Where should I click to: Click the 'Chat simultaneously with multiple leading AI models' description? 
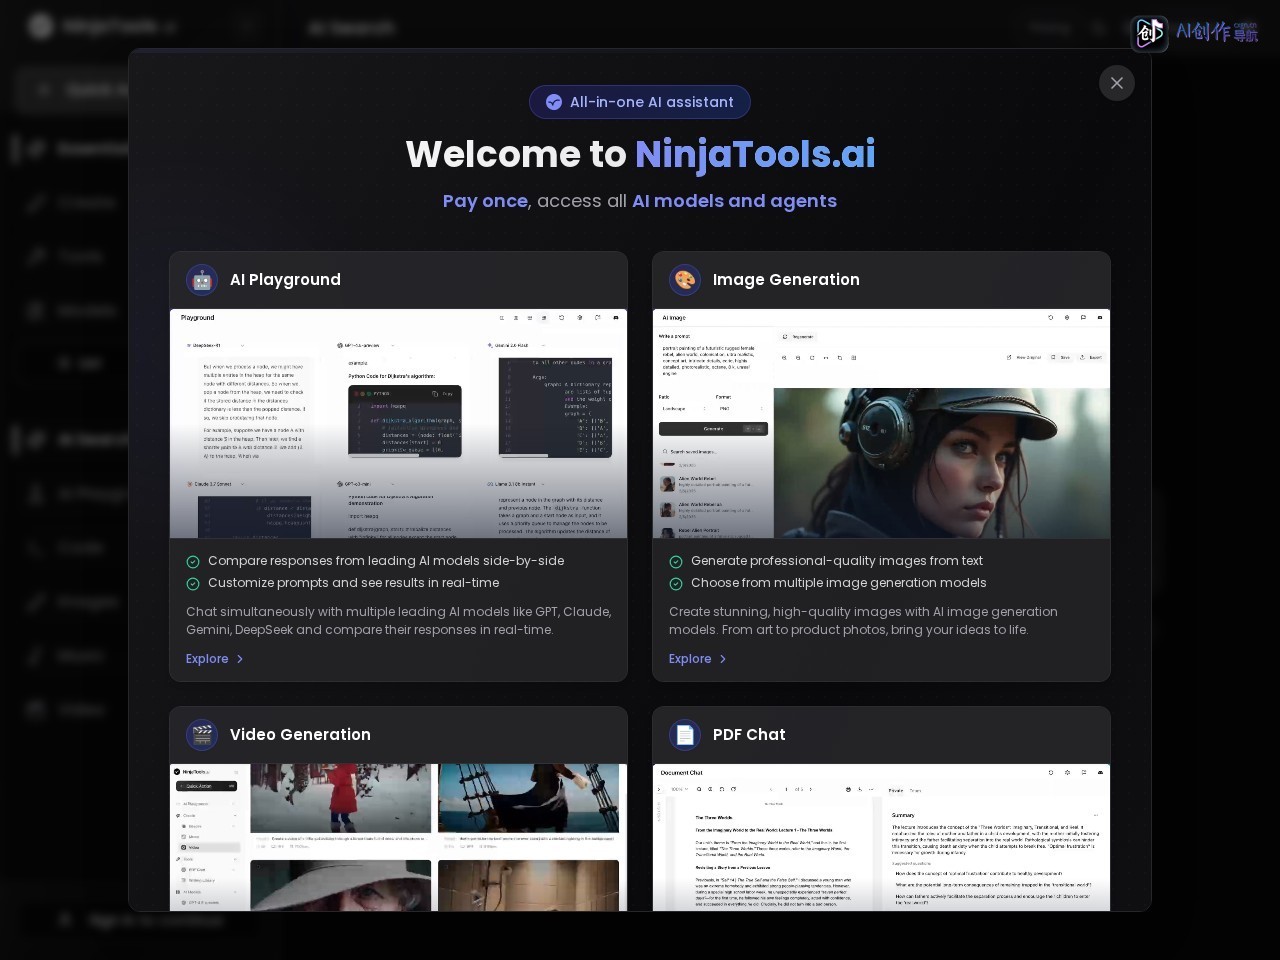point(399,621)
